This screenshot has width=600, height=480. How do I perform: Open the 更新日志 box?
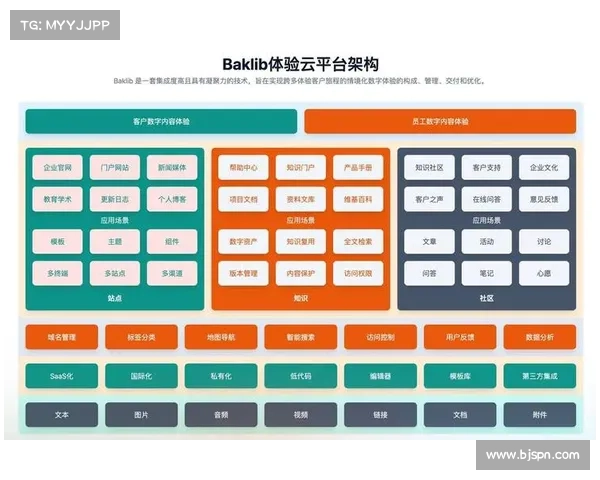[x=115, y=199]
